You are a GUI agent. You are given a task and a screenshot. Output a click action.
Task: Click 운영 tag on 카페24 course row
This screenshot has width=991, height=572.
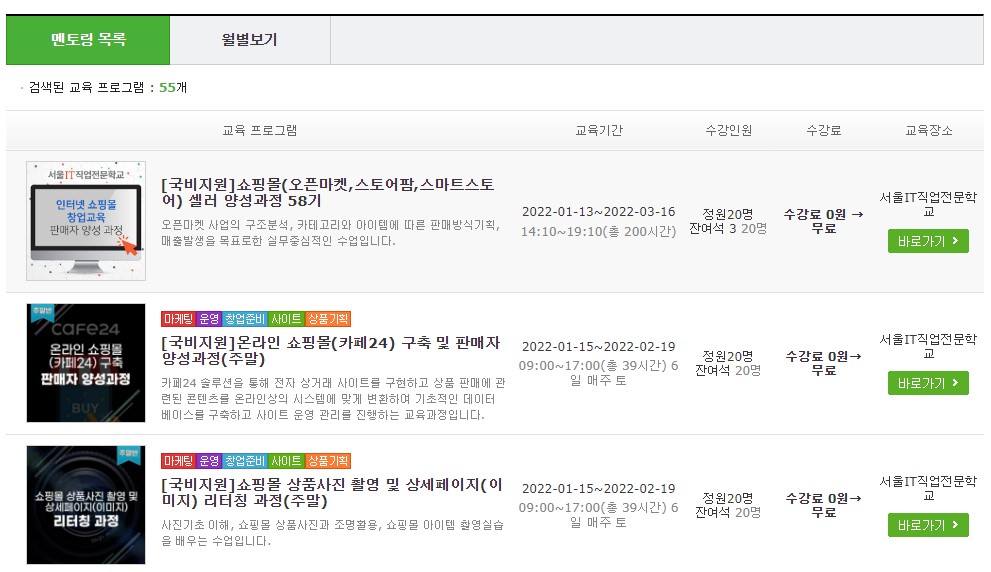[209, 319]
